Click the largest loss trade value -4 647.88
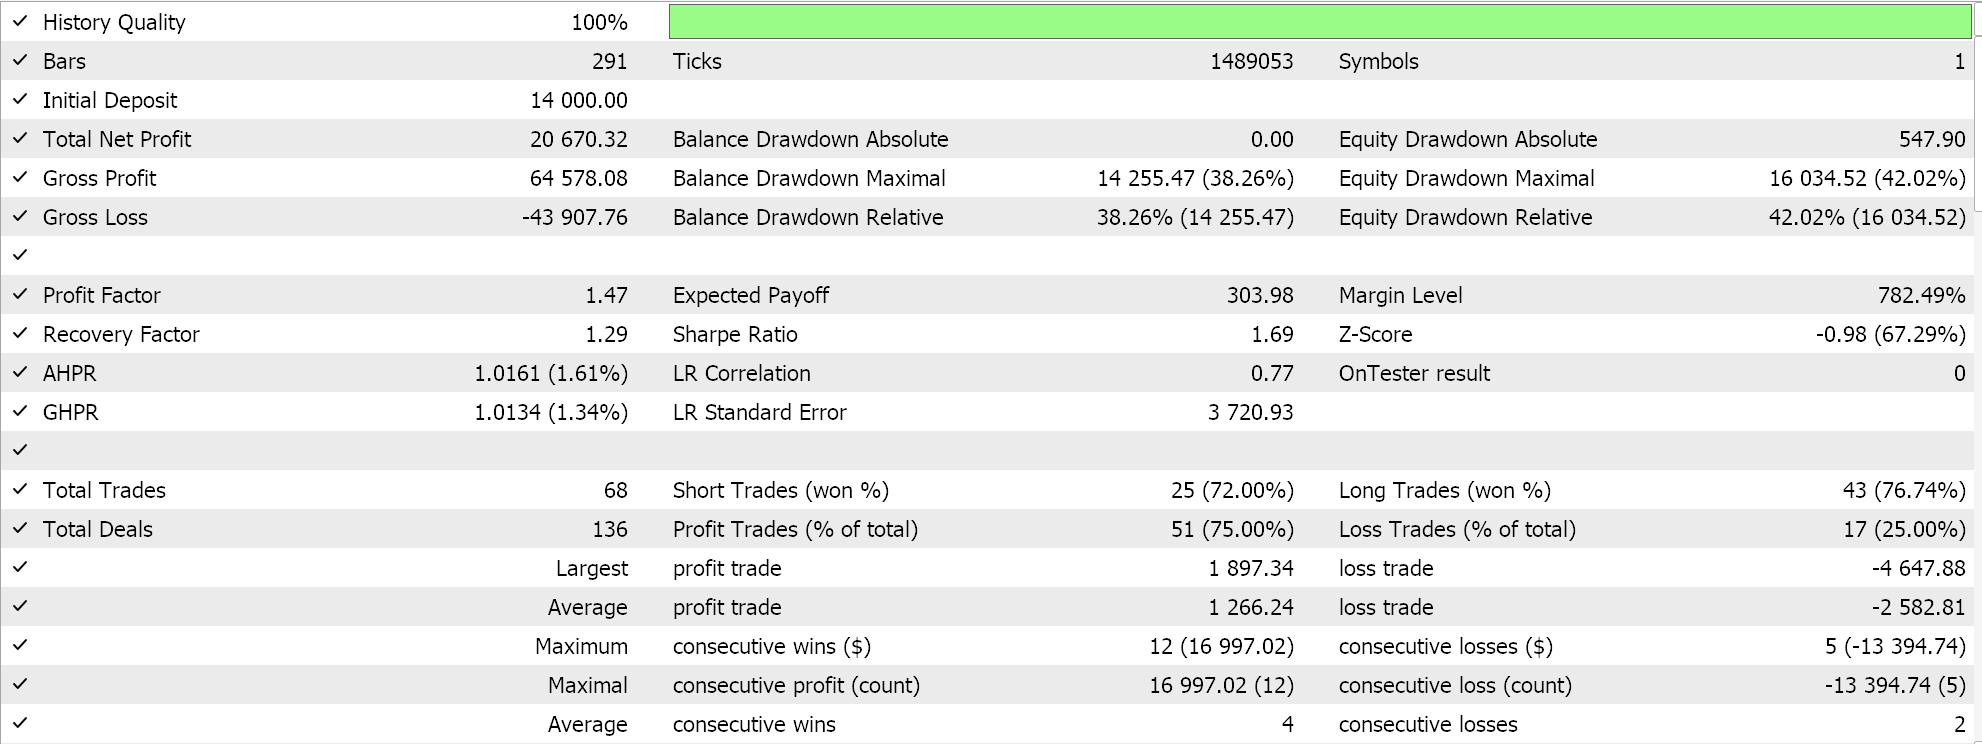This screenshot has width=1982, height=744. coord(1918,568)
